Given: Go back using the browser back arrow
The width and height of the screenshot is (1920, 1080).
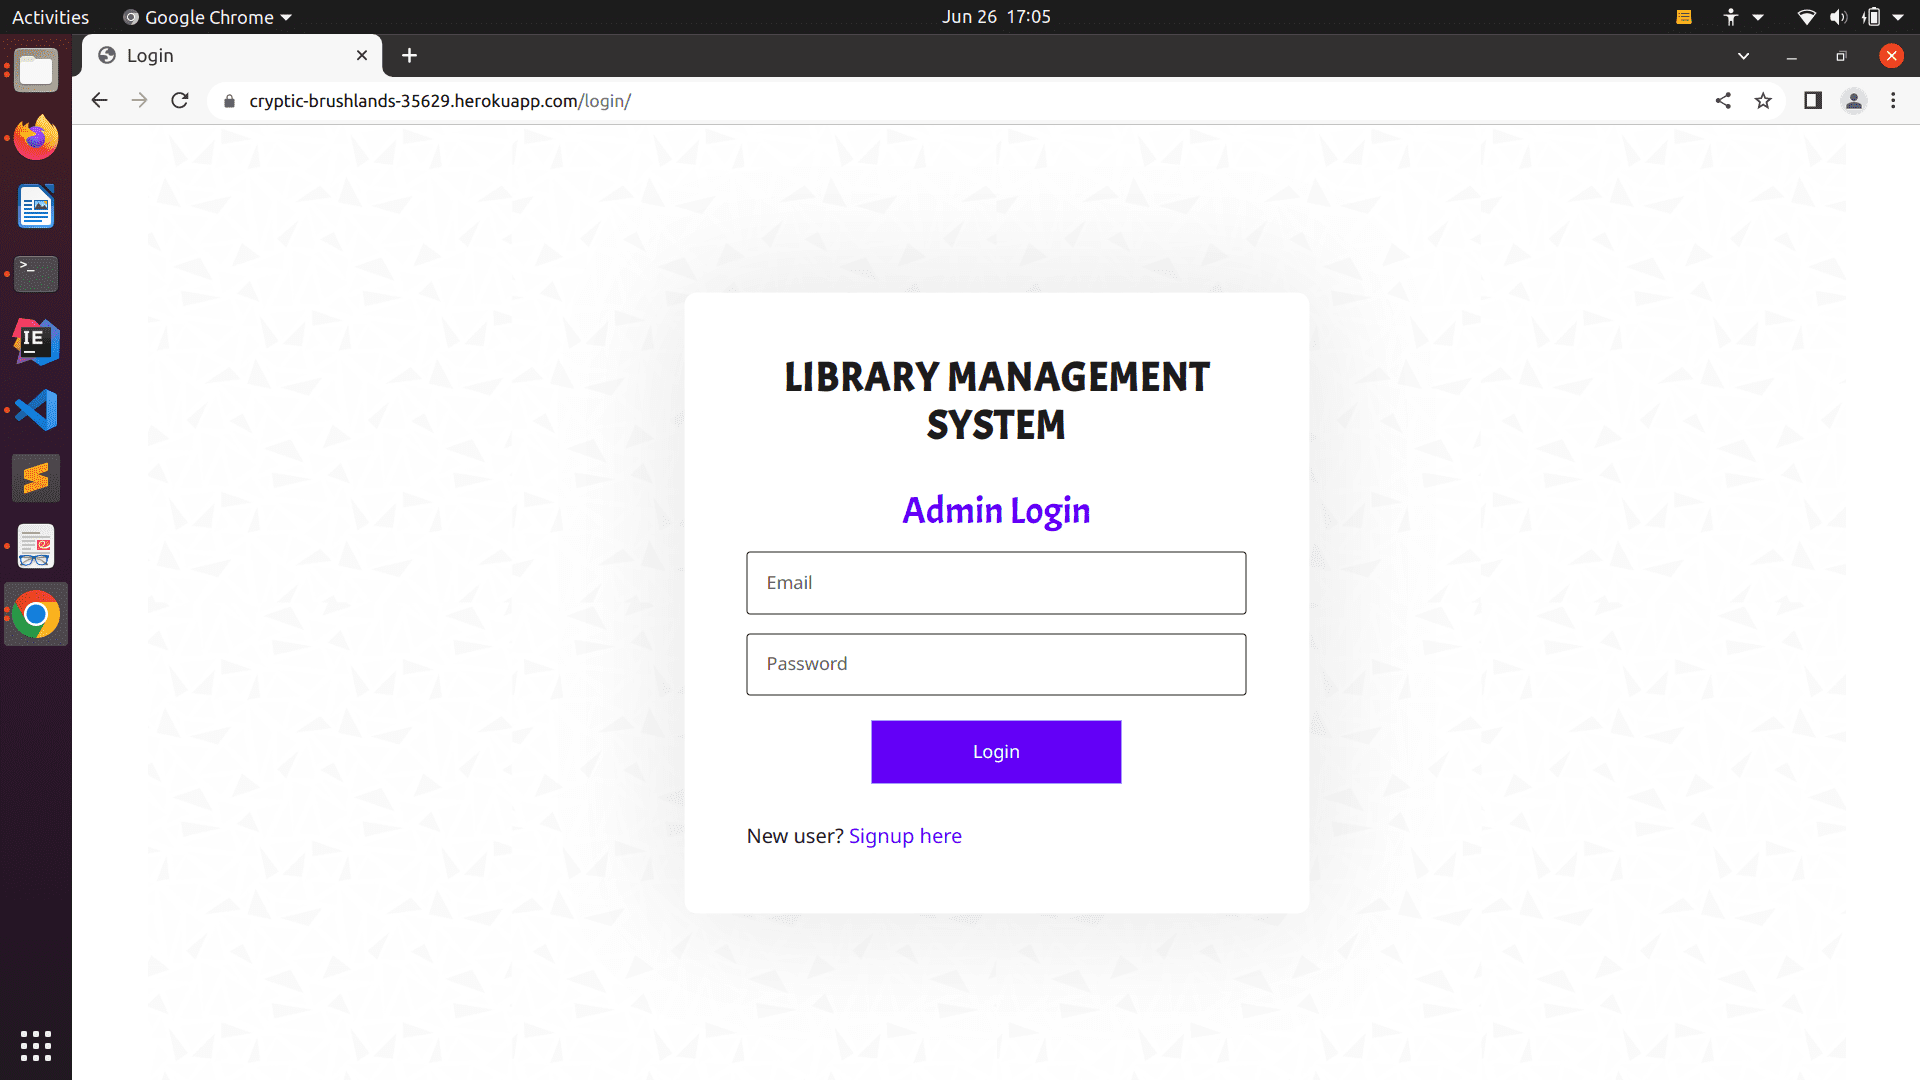Looking at the screenshot, I should pos(99,100).
